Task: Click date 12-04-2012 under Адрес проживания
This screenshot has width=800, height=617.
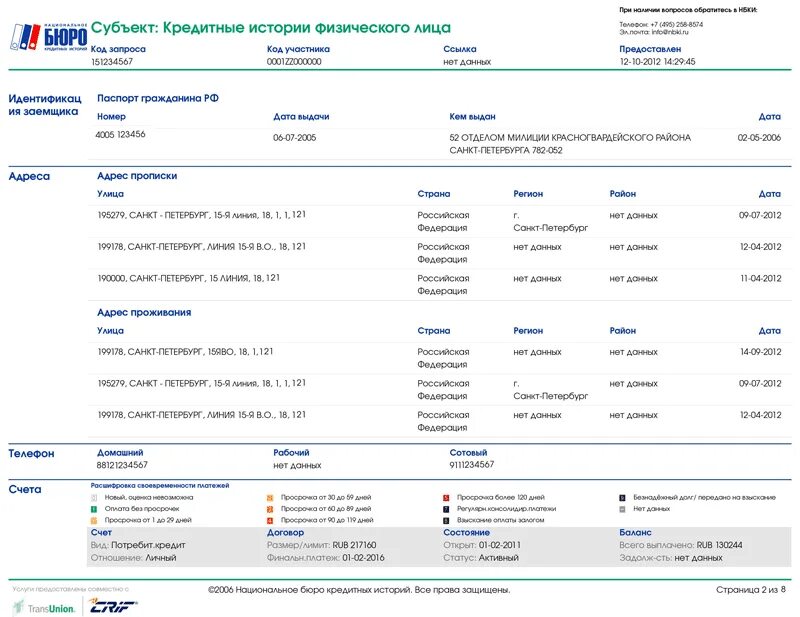Action: click(x=761, y=415)
